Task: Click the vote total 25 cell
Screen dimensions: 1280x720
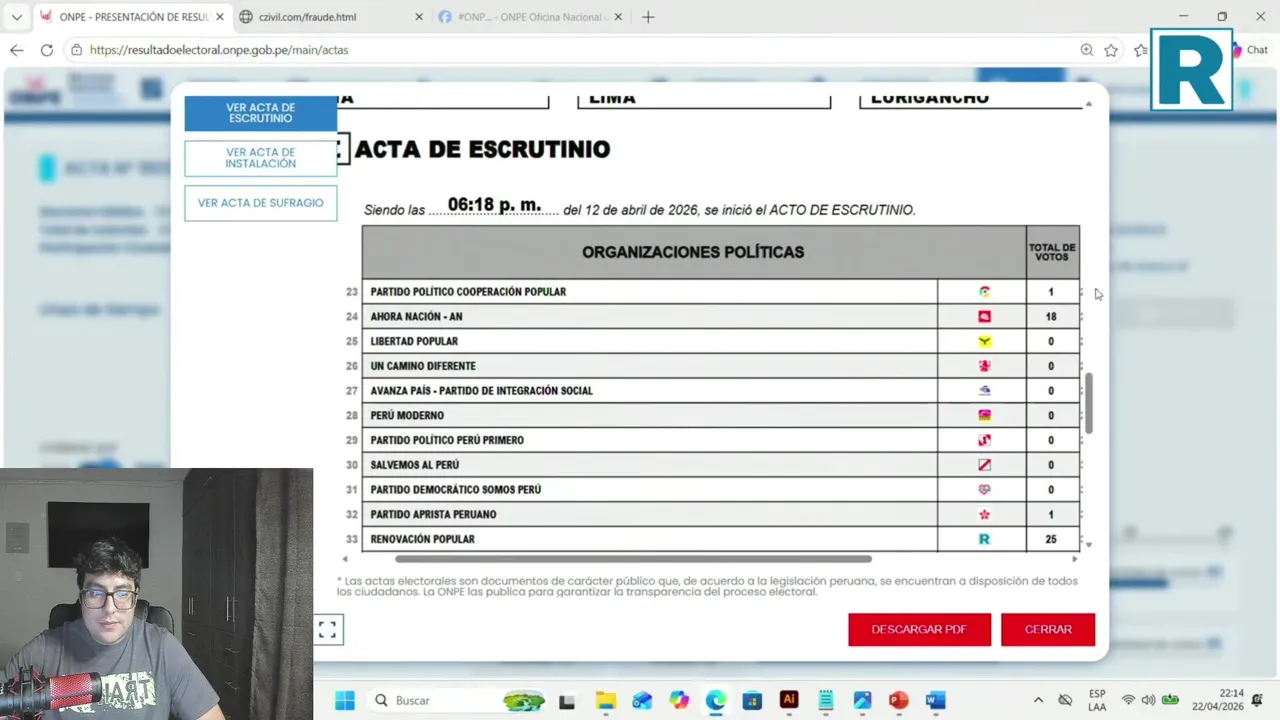Action: point(1051,539)
